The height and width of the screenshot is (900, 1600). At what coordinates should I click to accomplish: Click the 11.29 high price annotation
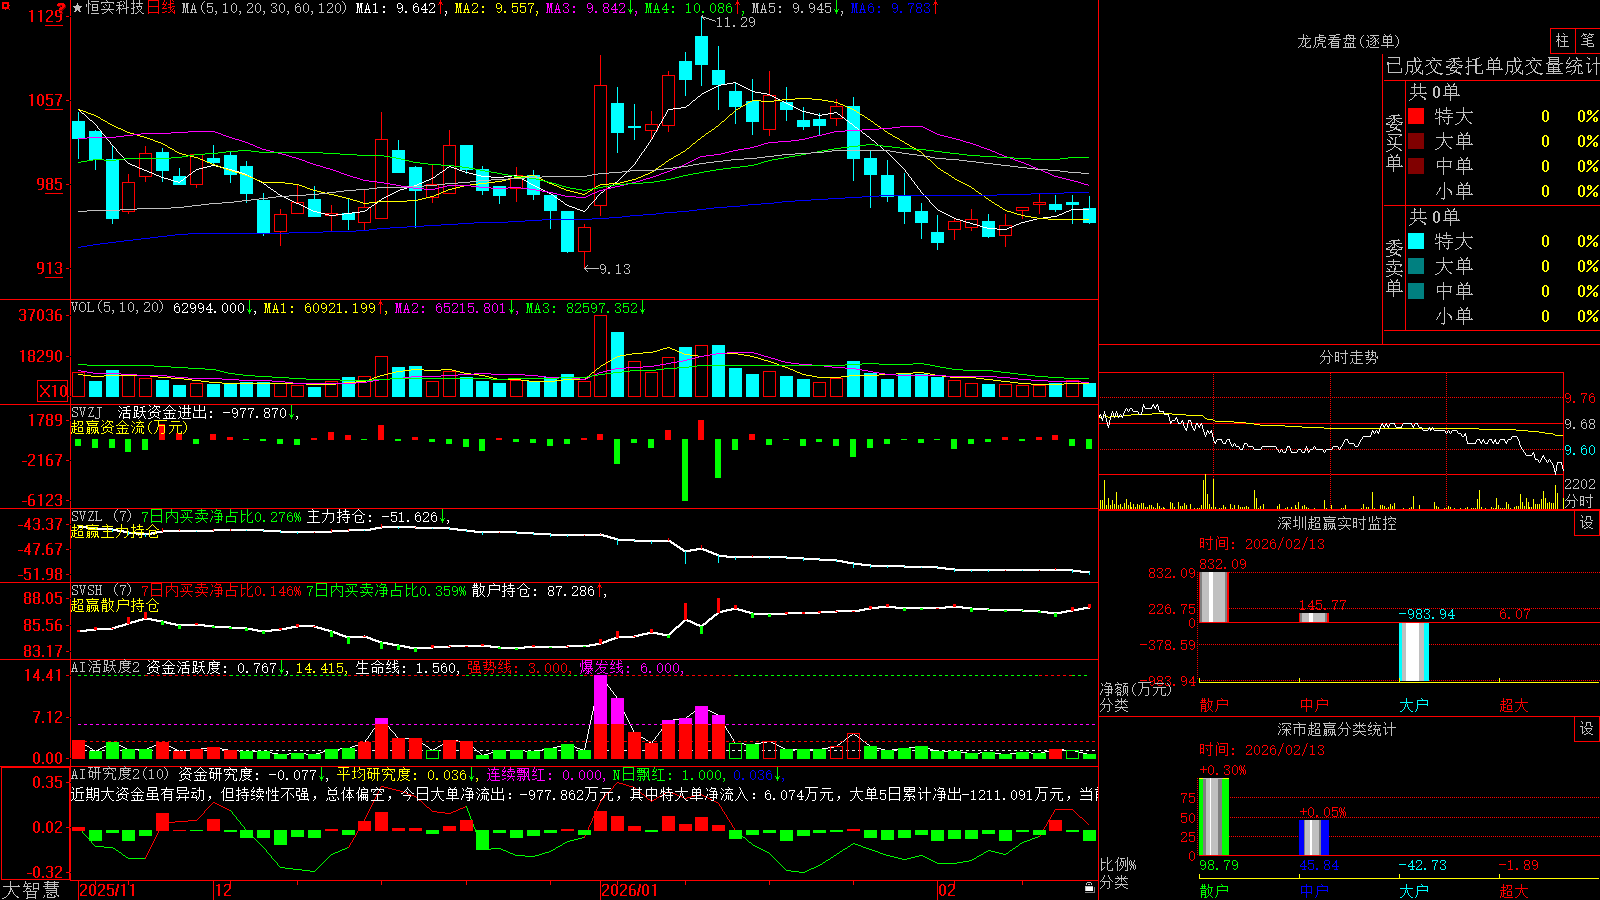coord(736,22)
